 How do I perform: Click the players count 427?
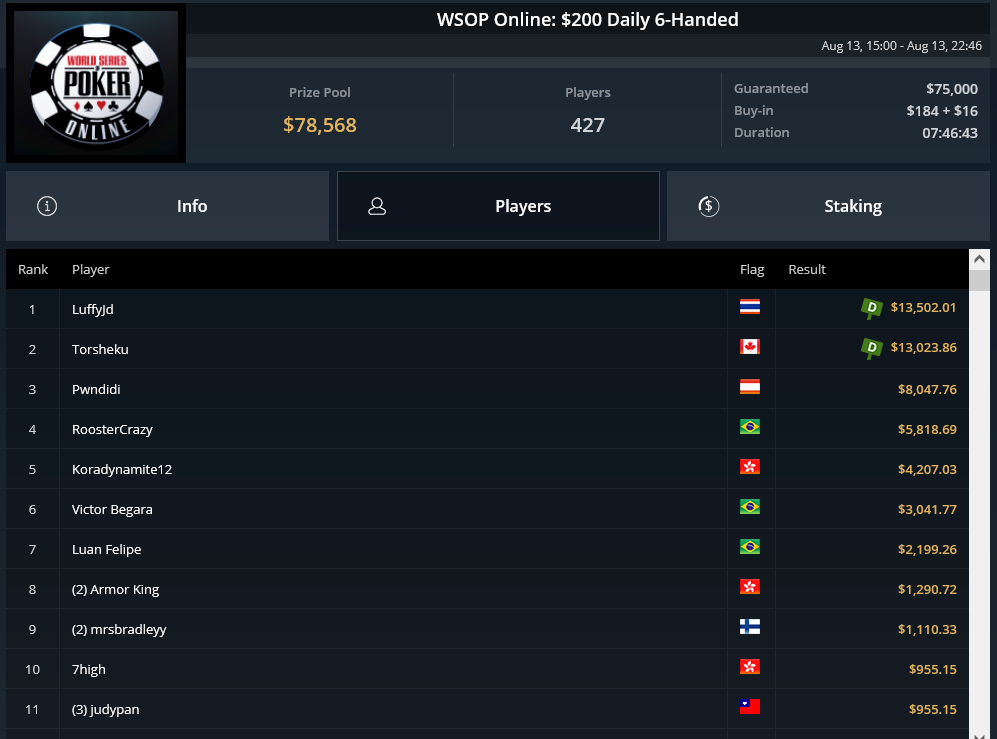pos(588,125)
